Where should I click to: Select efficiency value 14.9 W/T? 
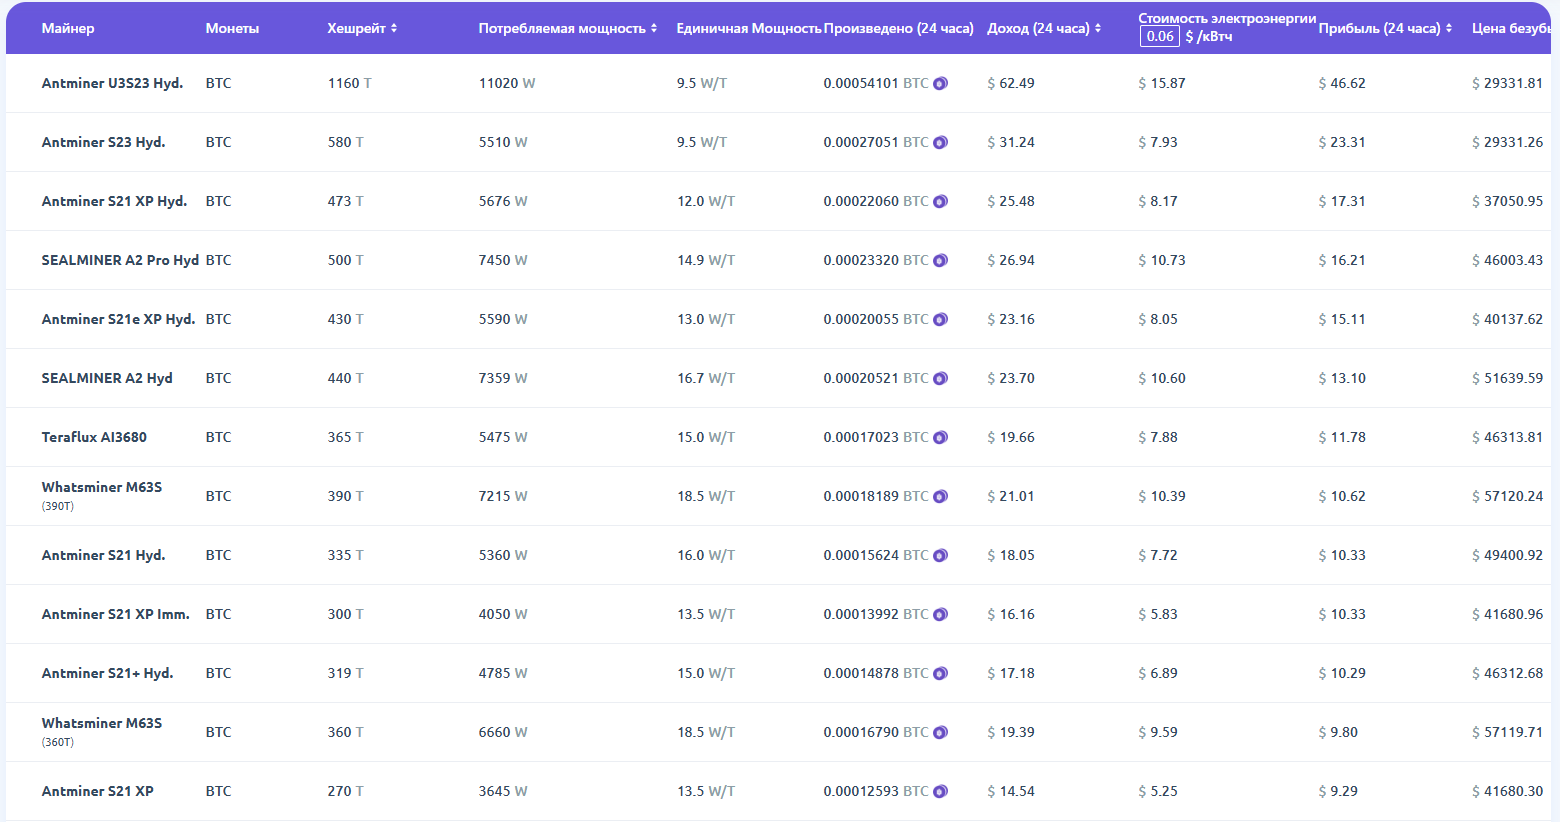[x=706, y=260]
